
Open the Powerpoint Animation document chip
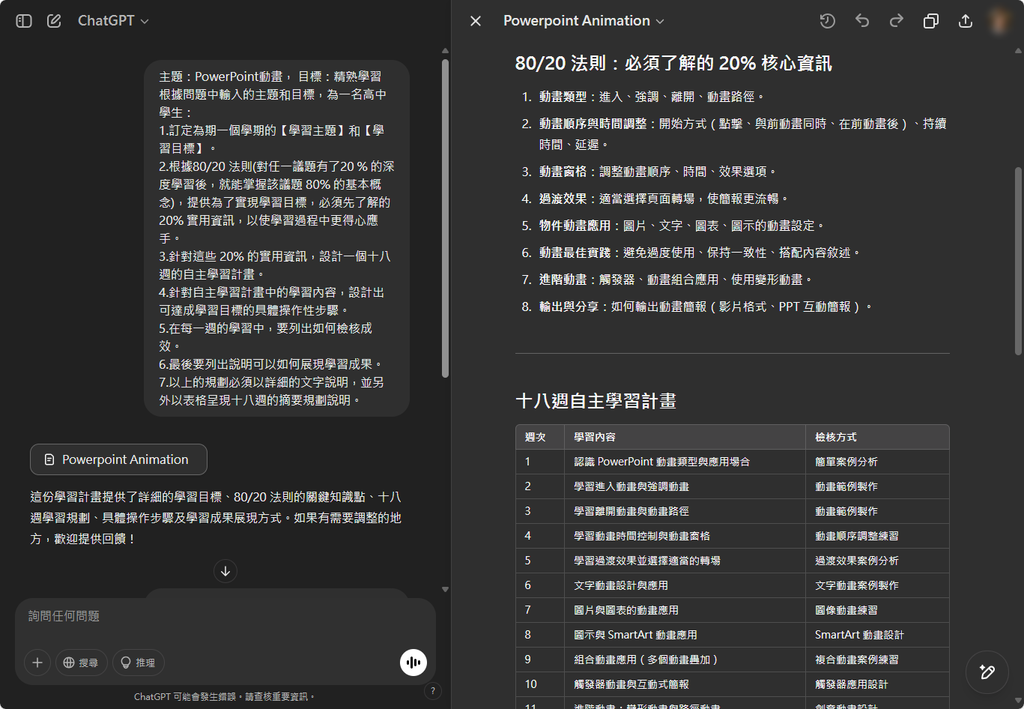[x=119, y=460]
